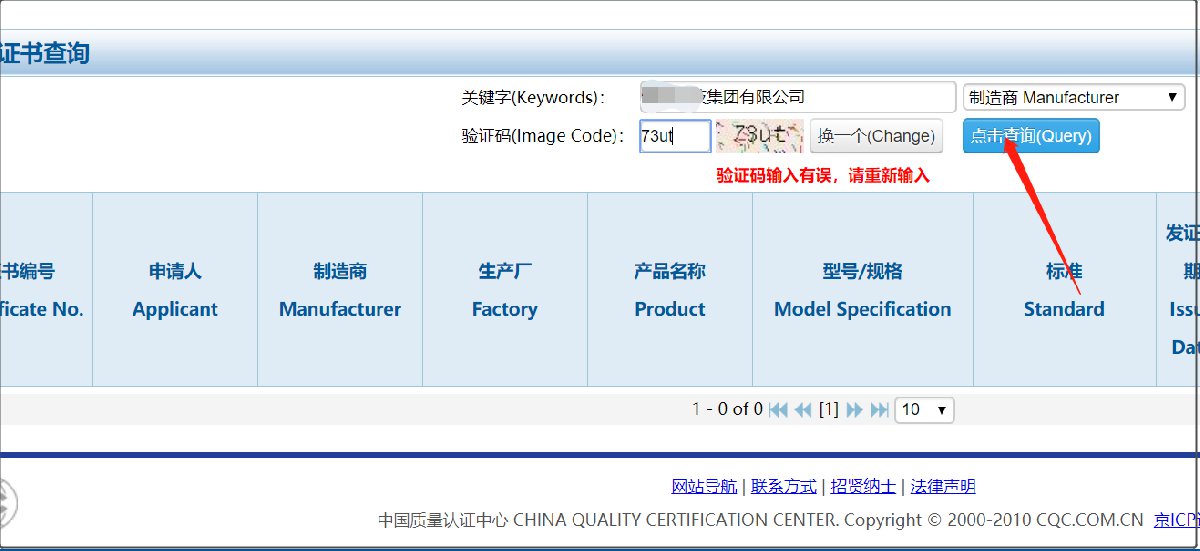Go to first page of results
Image resolution: width=1200 pixels, height=551 pixels.
[x=778, y=409]
